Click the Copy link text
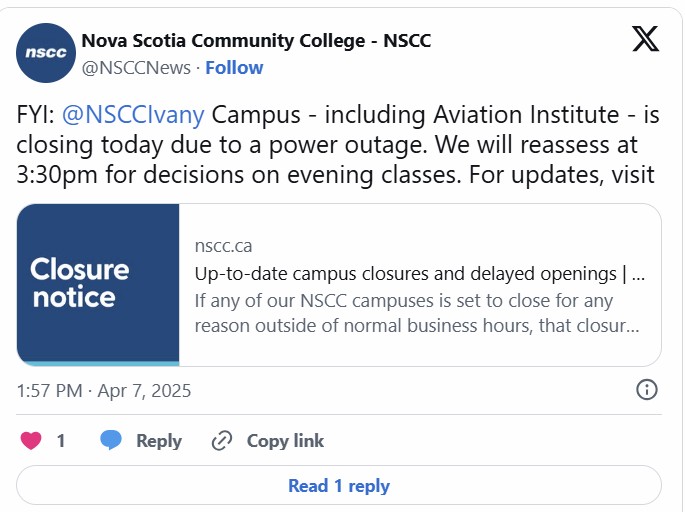This screenshot has width=685, height=512. [x=285, y=441]
